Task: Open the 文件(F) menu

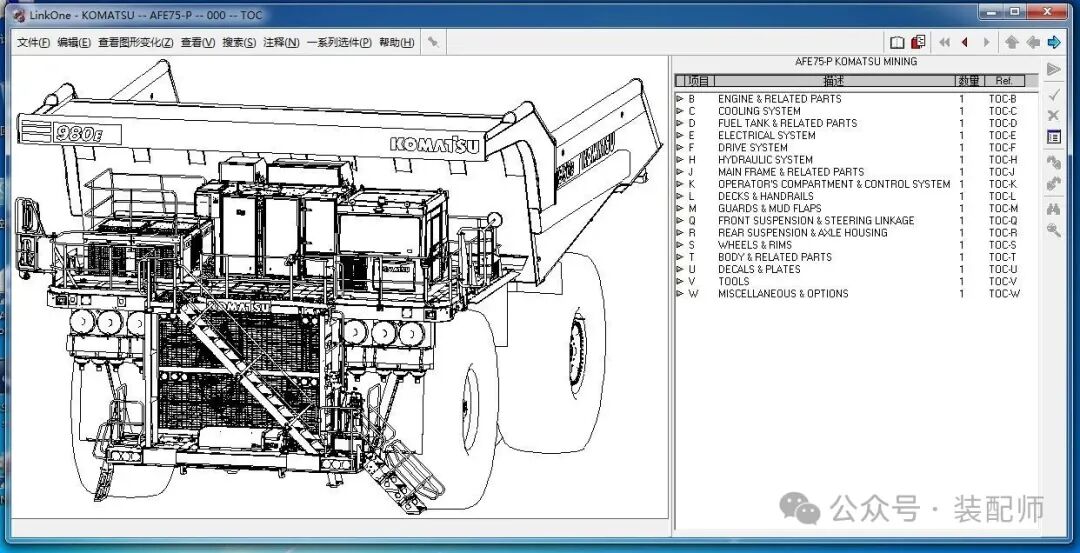Action: 33,43
